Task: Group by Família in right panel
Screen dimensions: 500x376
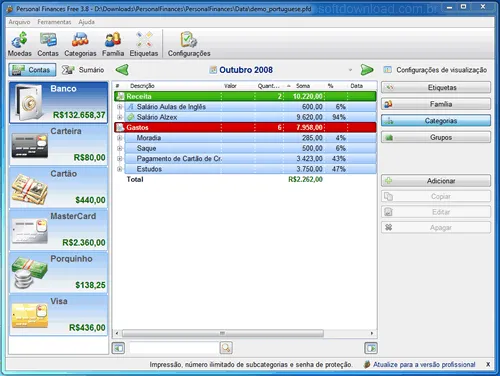Action: coord(436,104)
